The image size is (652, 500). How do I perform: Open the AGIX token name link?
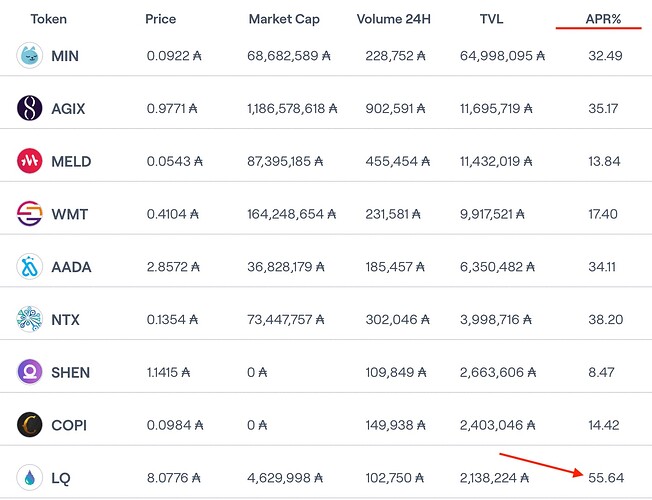pyautogui.click(x=68, y=108)
